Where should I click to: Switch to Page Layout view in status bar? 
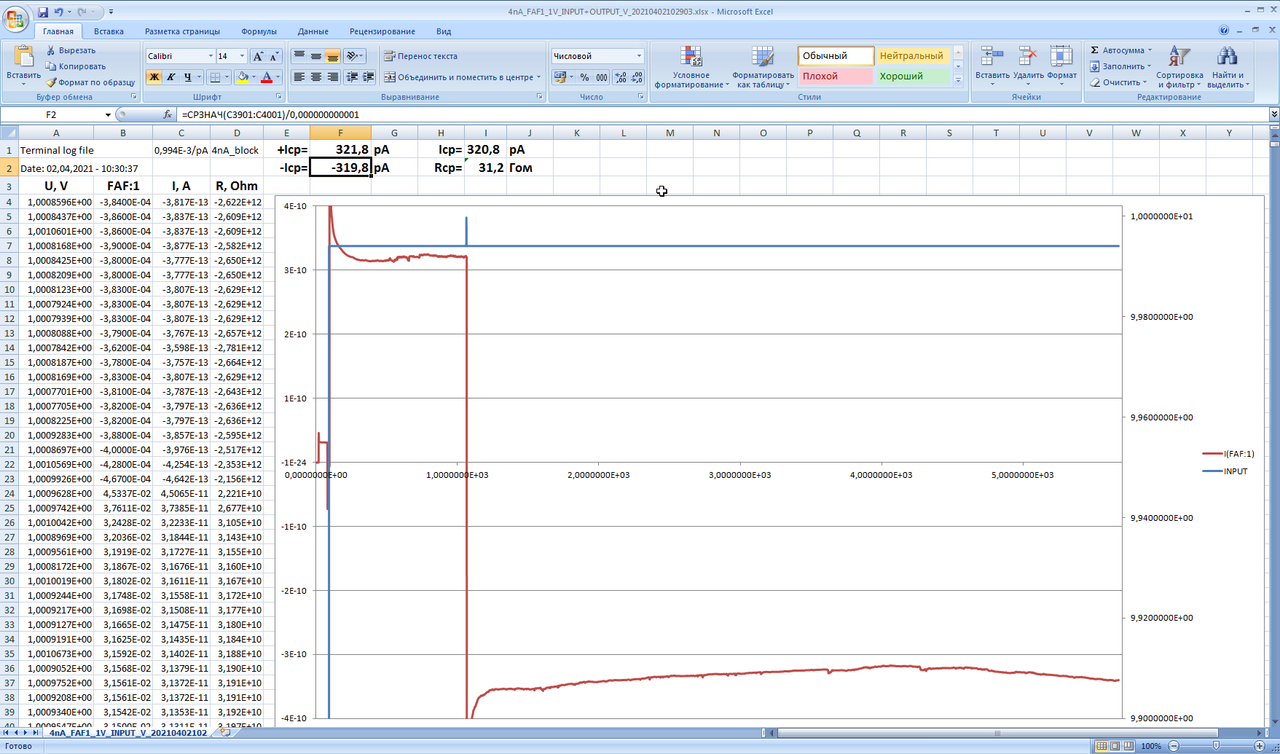(x=1114, y=746)
